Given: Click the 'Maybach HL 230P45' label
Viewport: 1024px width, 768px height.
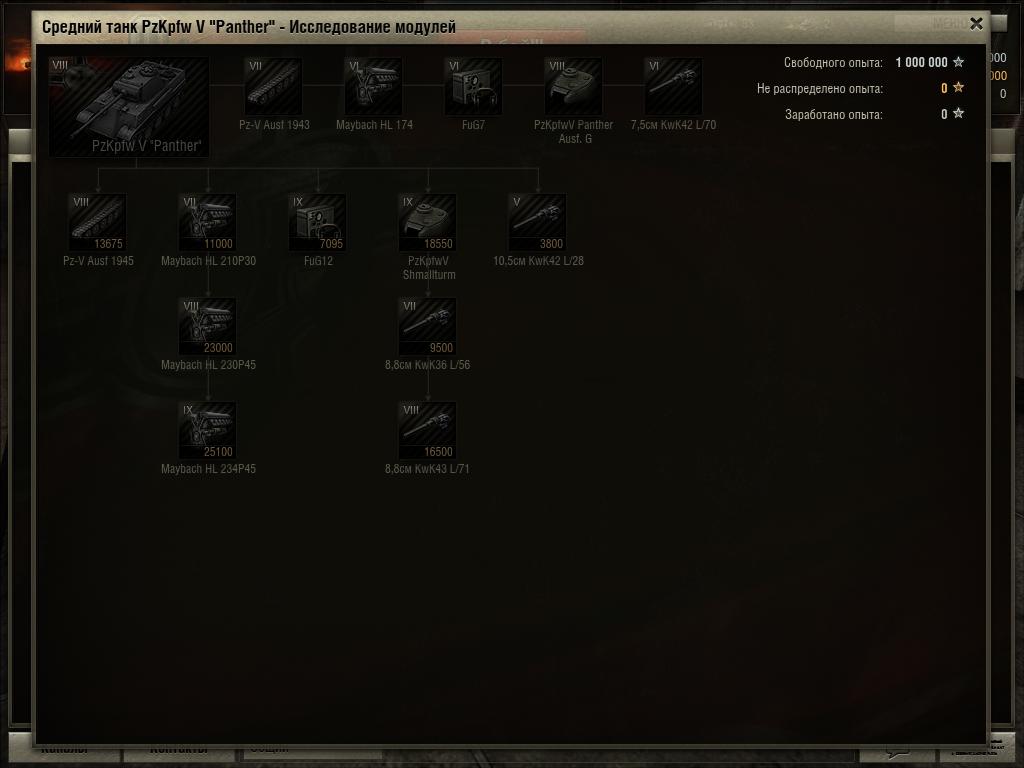Looking at the screenshot, I should tap(208, 365).
